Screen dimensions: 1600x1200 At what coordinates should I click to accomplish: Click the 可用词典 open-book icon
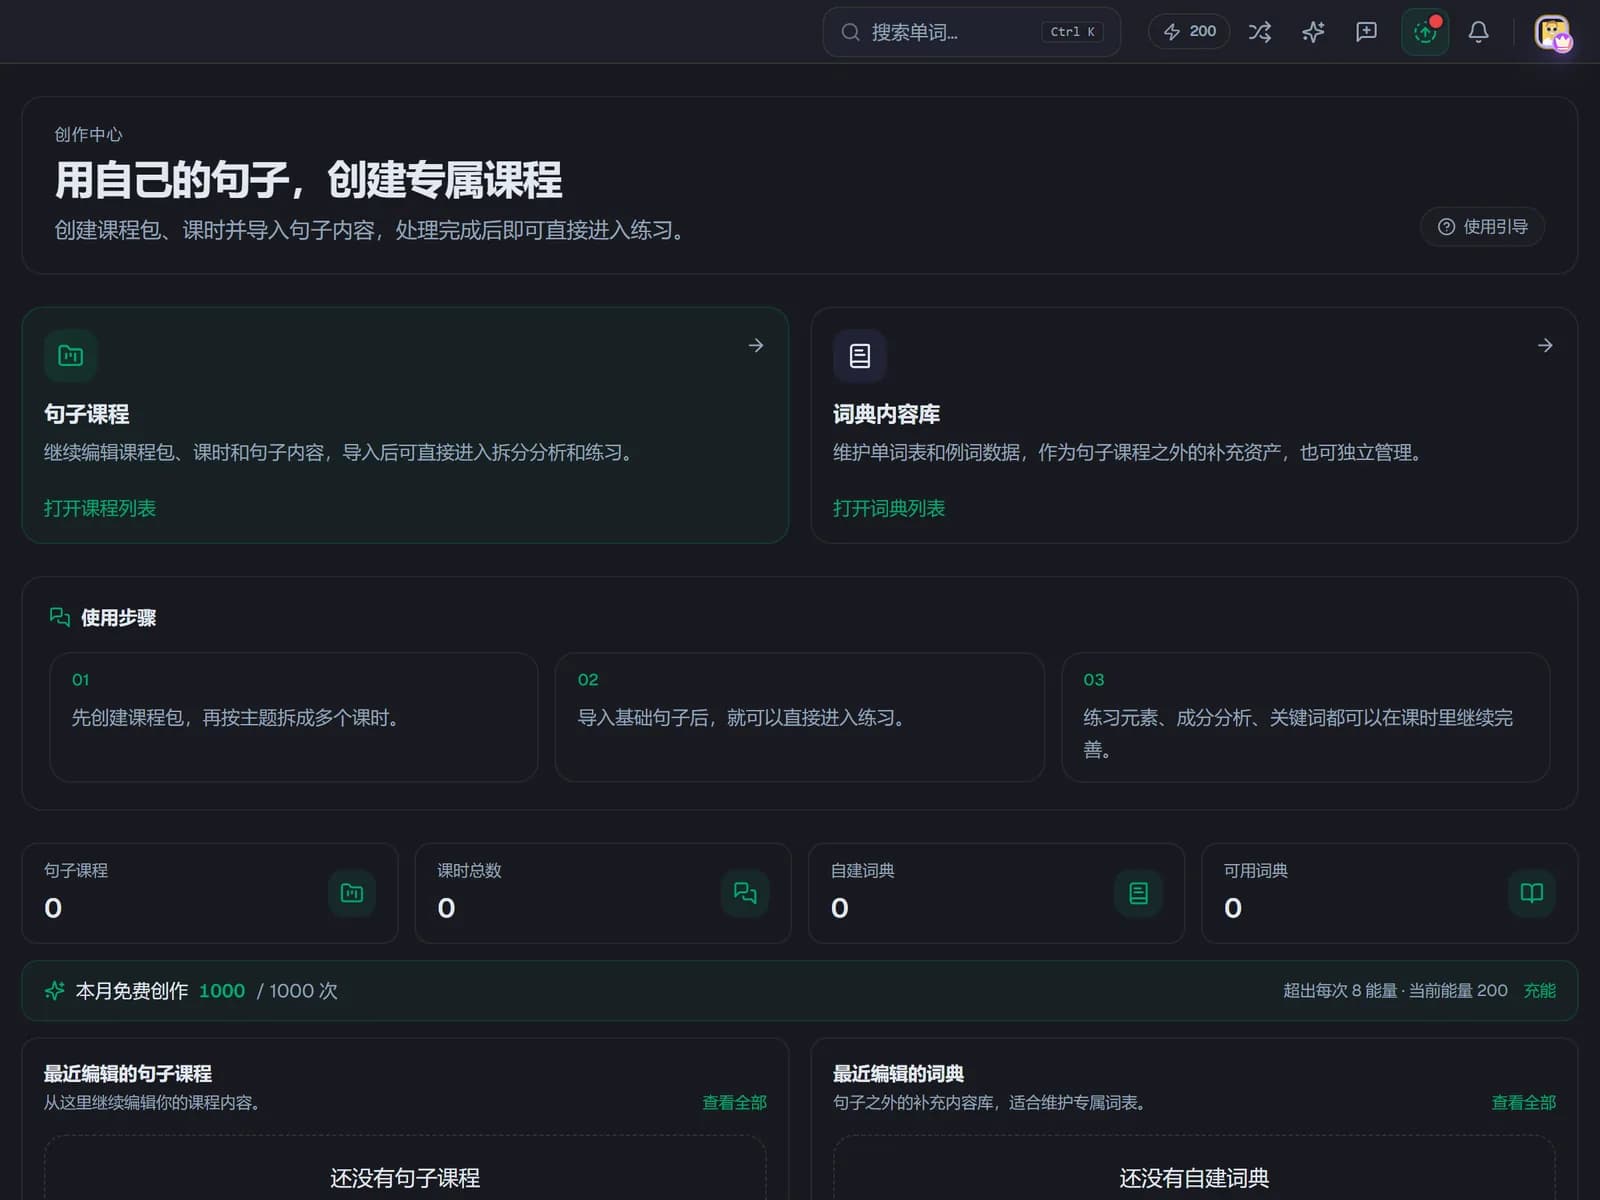coord(1532,893)
